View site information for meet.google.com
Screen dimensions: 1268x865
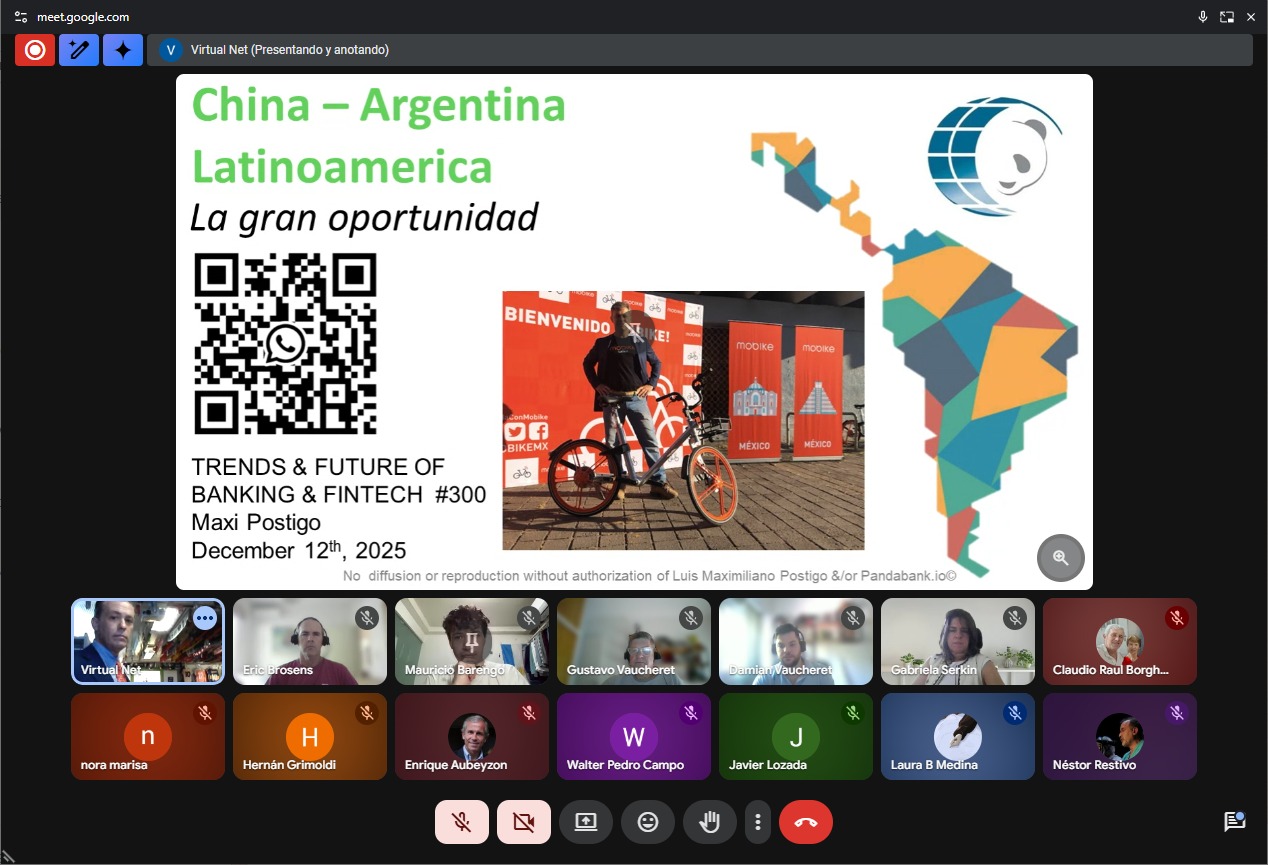click(x=21, y=17)
